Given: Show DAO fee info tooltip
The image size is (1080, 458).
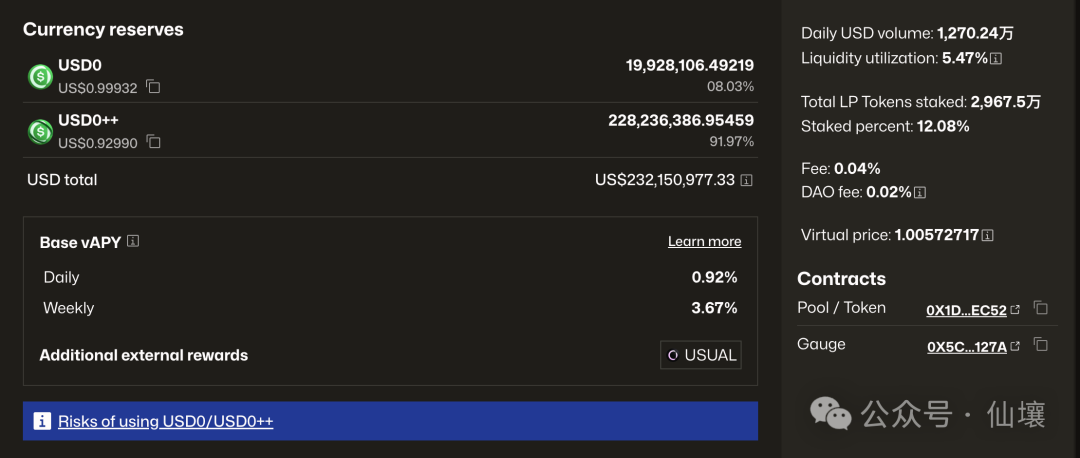Looking at the screenshot, I should (920, 192).
